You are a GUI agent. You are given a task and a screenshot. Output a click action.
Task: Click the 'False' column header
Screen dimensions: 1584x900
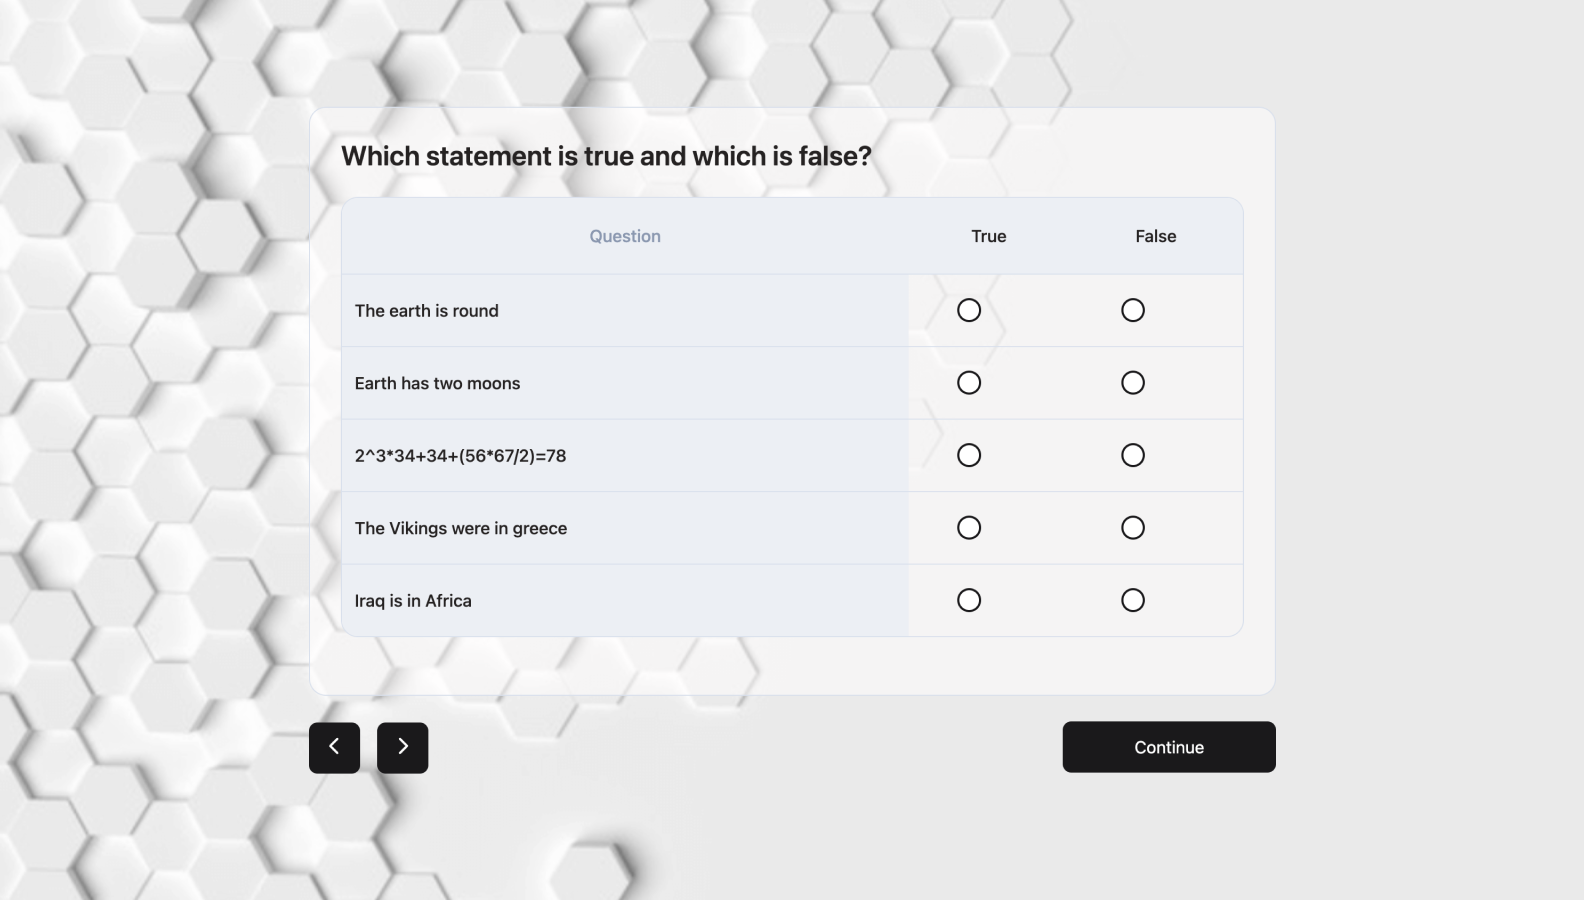[1156, 236]
